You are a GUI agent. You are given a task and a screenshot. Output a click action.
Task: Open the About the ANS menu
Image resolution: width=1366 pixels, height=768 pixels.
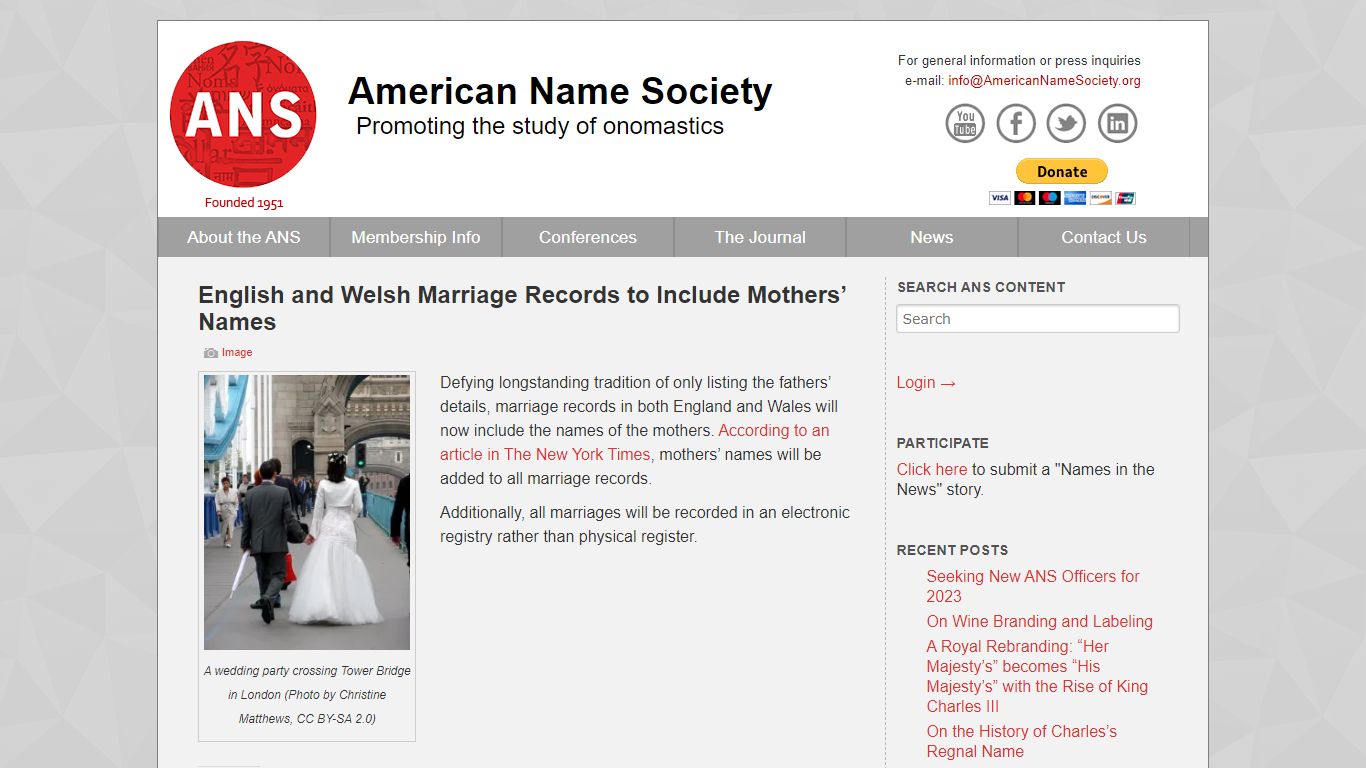[x=244, y=237]
